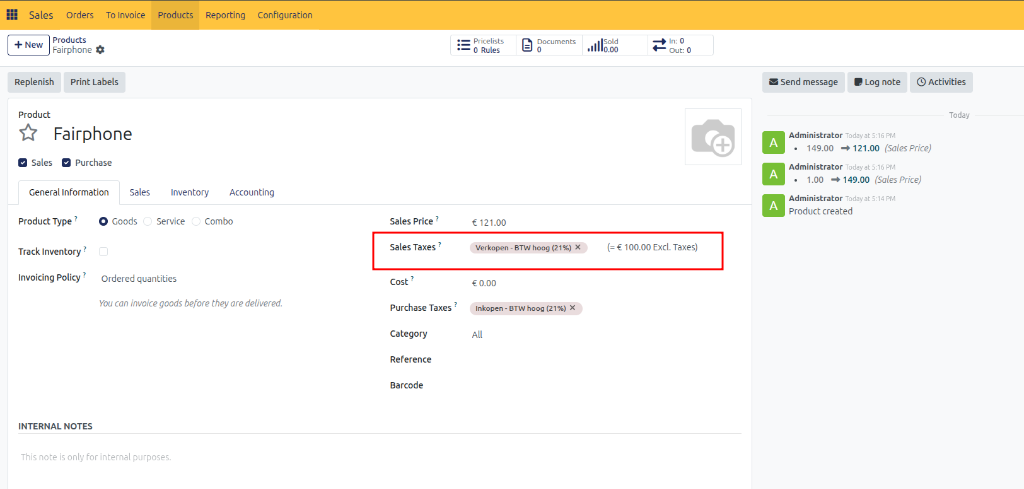Screen dimensions: 1024x489
Task: Uncheck the Purchase checkbox
Action: [66, 163]
